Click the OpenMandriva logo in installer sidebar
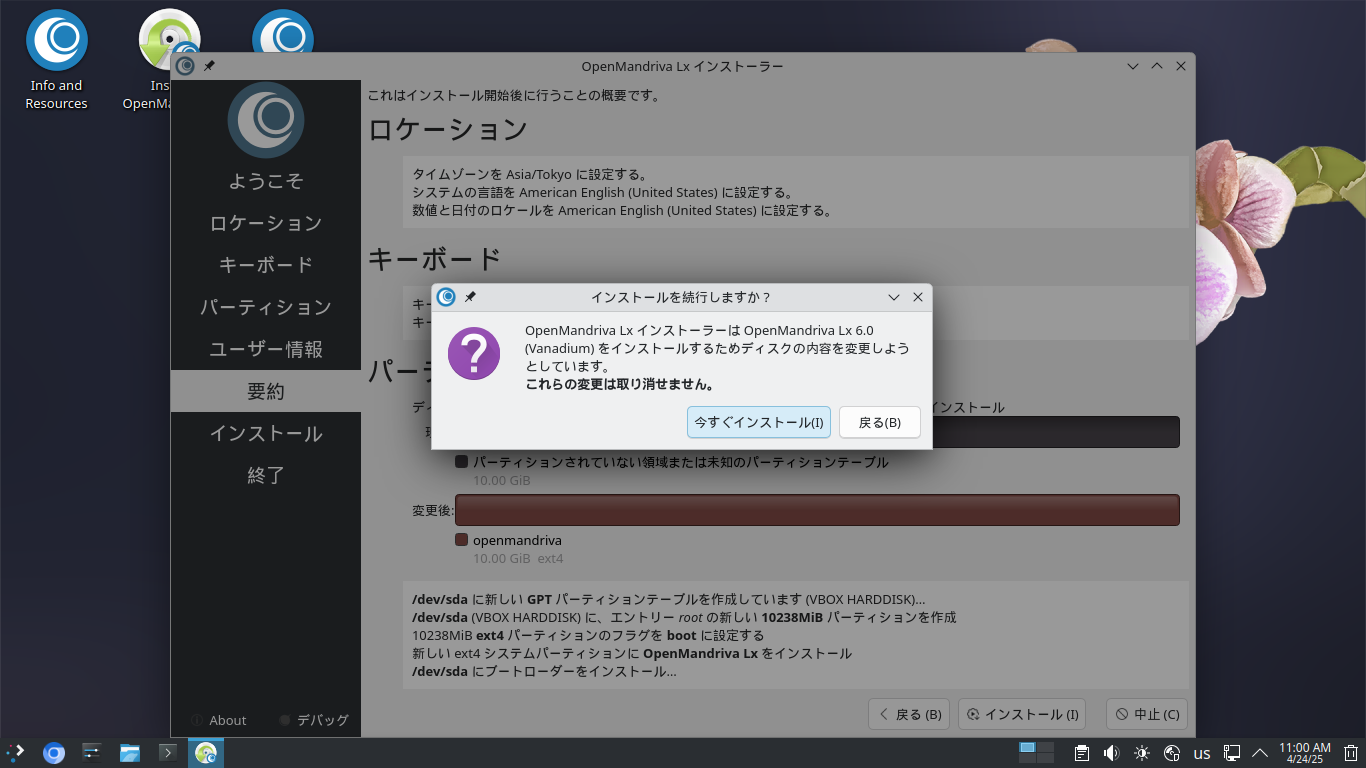Viewport: 1366px width, 768px height. point(266,120)
